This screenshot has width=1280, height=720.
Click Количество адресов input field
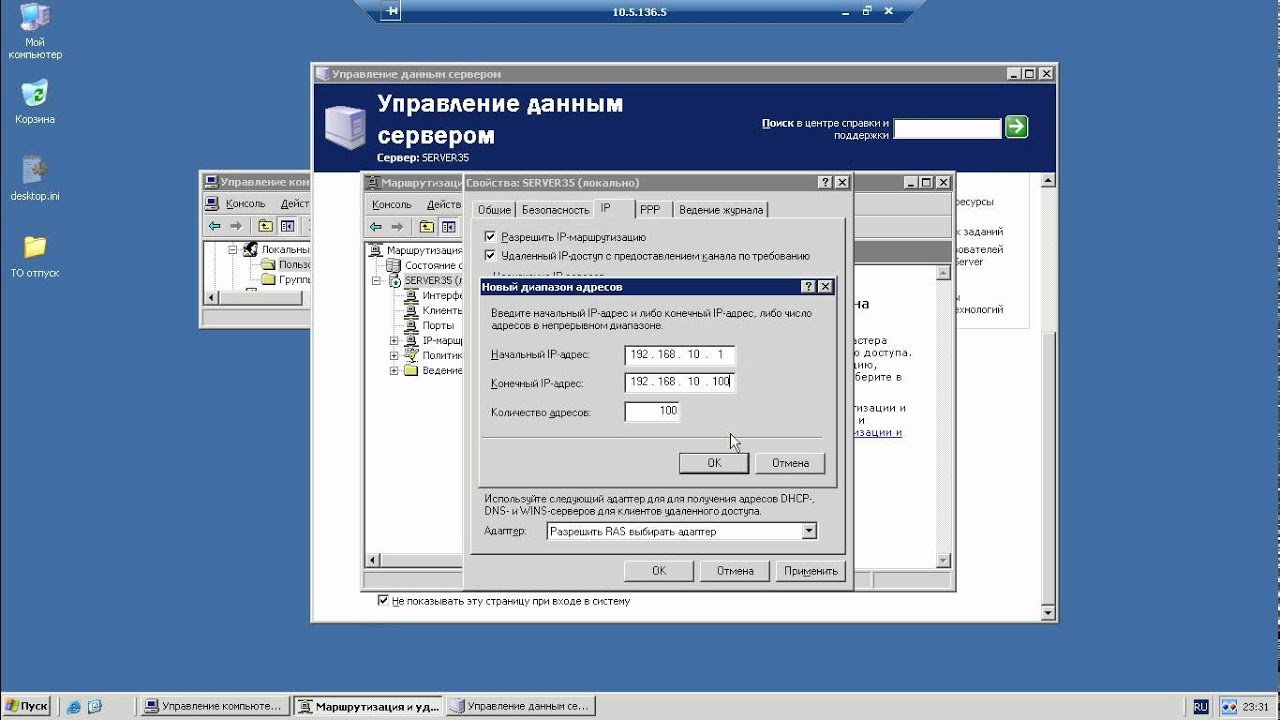(652, 411)
